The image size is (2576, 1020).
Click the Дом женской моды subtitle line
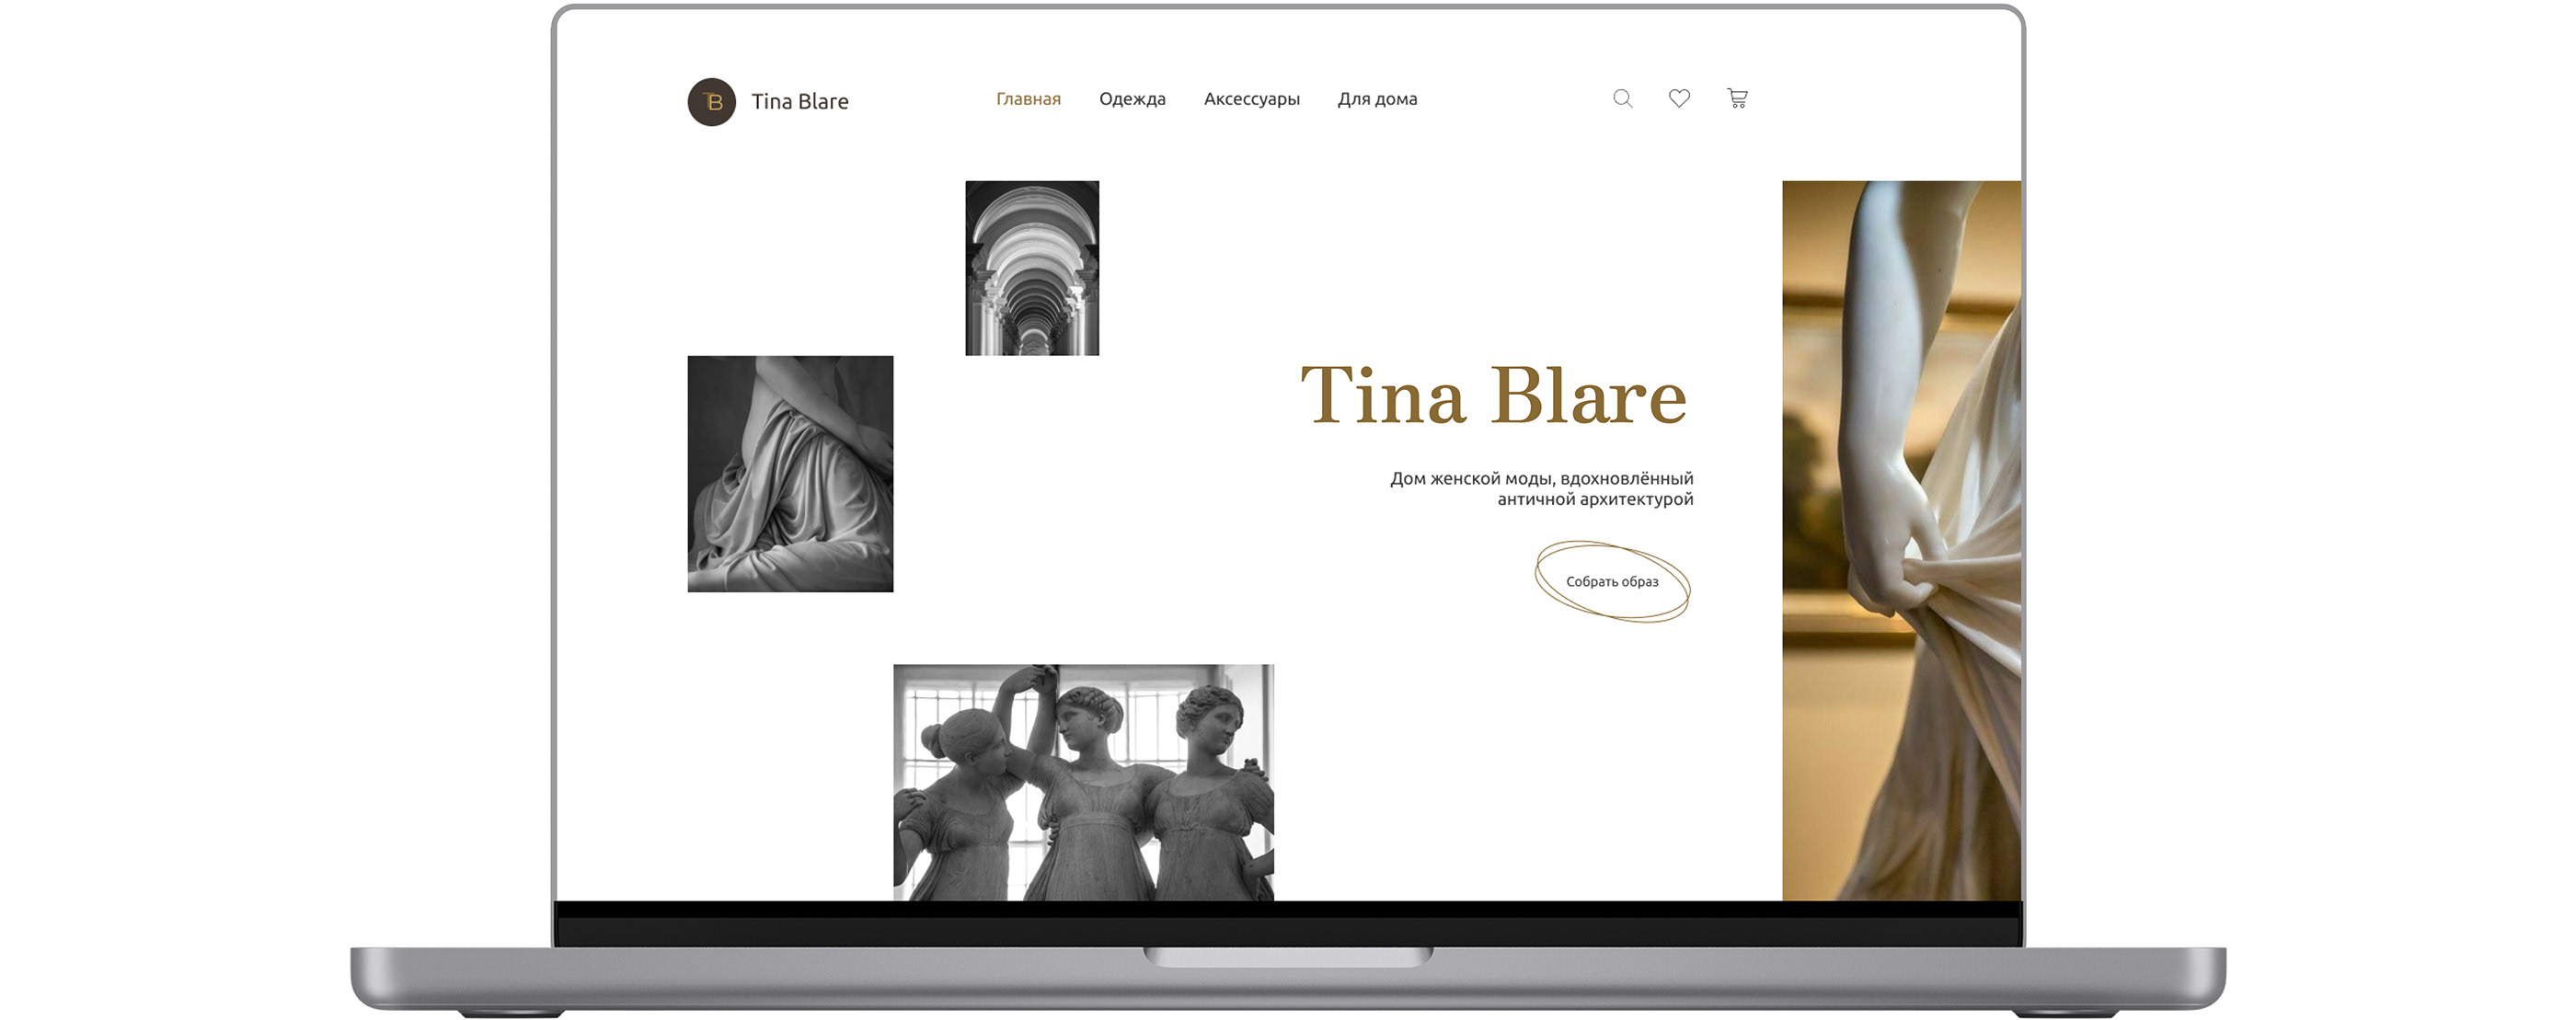1540,478
